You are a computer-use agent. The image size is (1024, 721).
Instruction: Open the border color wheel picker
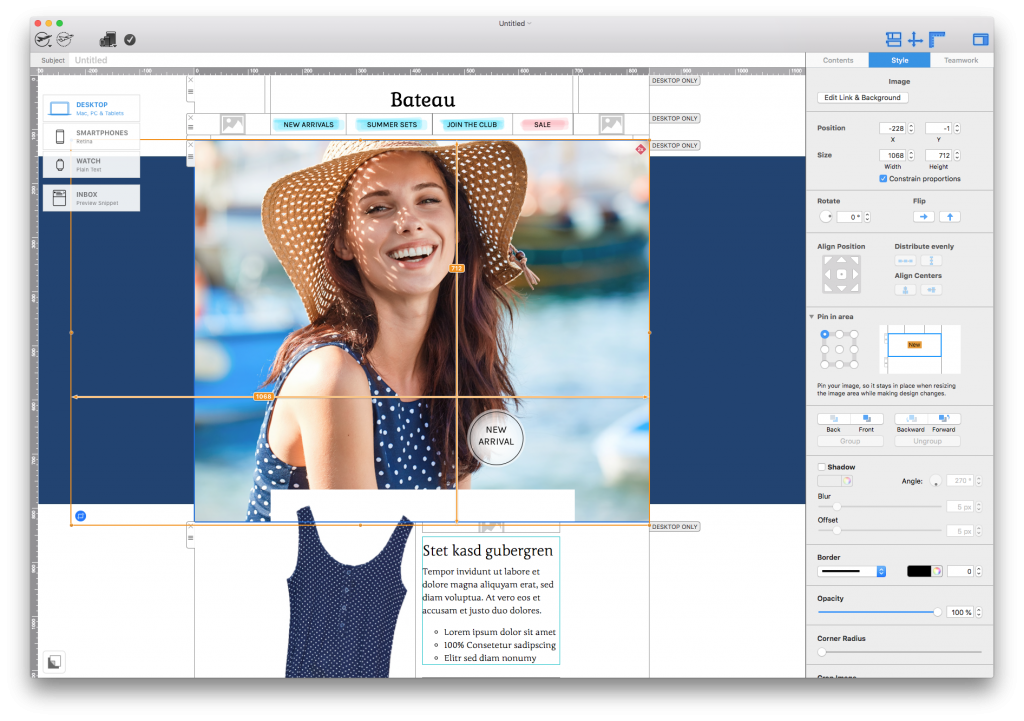click(936, 571)
